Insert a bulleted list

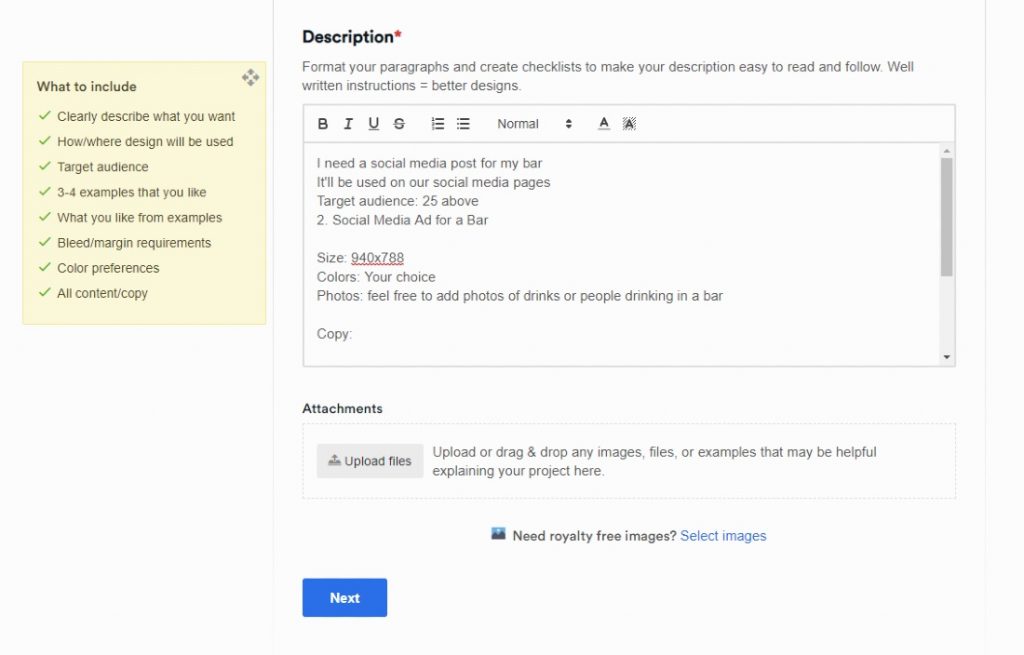click(463, 124)
